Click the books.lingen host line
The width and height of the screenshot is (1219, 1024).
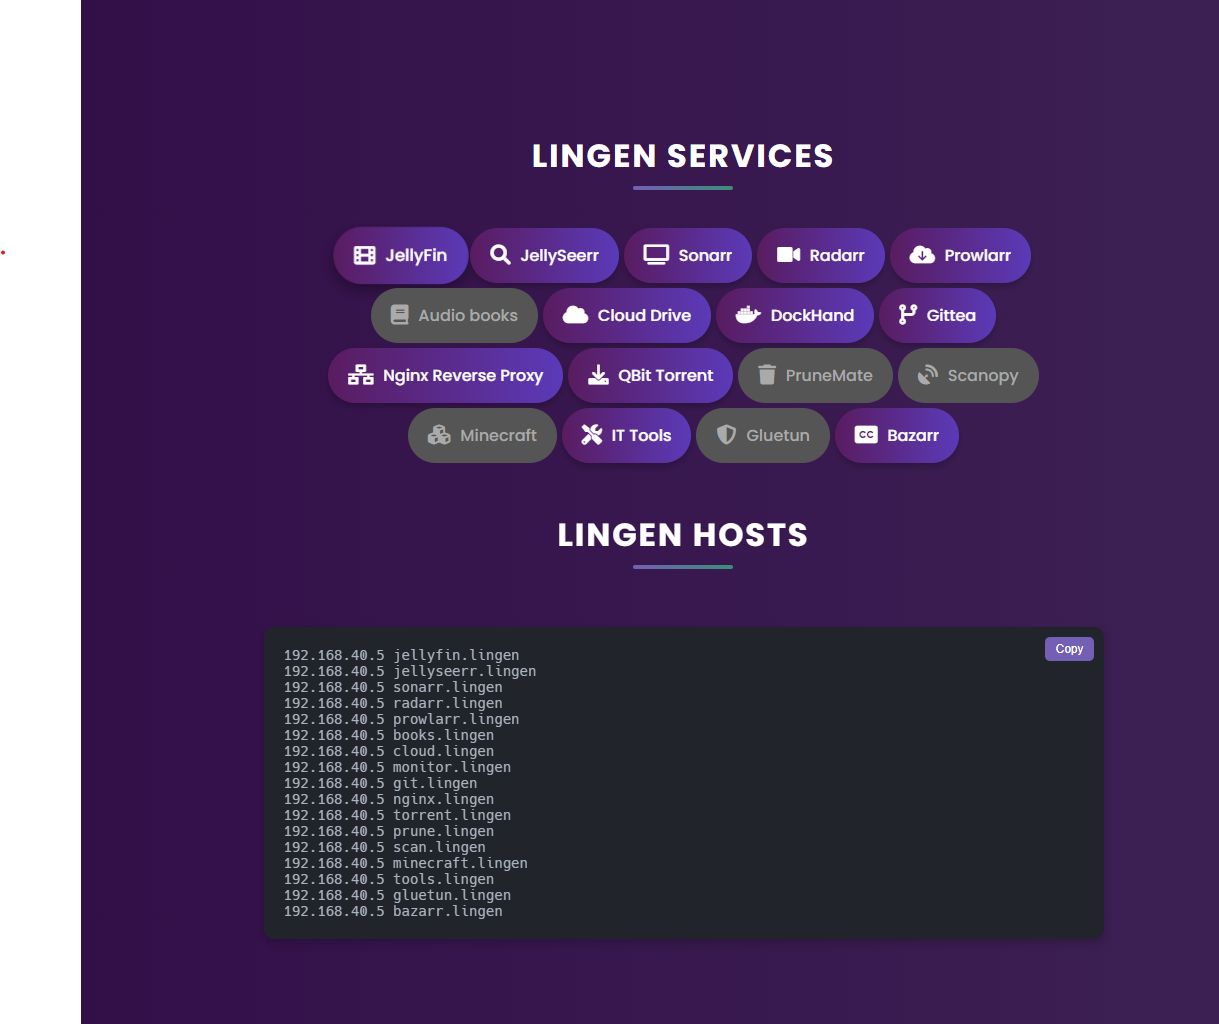[x=389, y=735]
